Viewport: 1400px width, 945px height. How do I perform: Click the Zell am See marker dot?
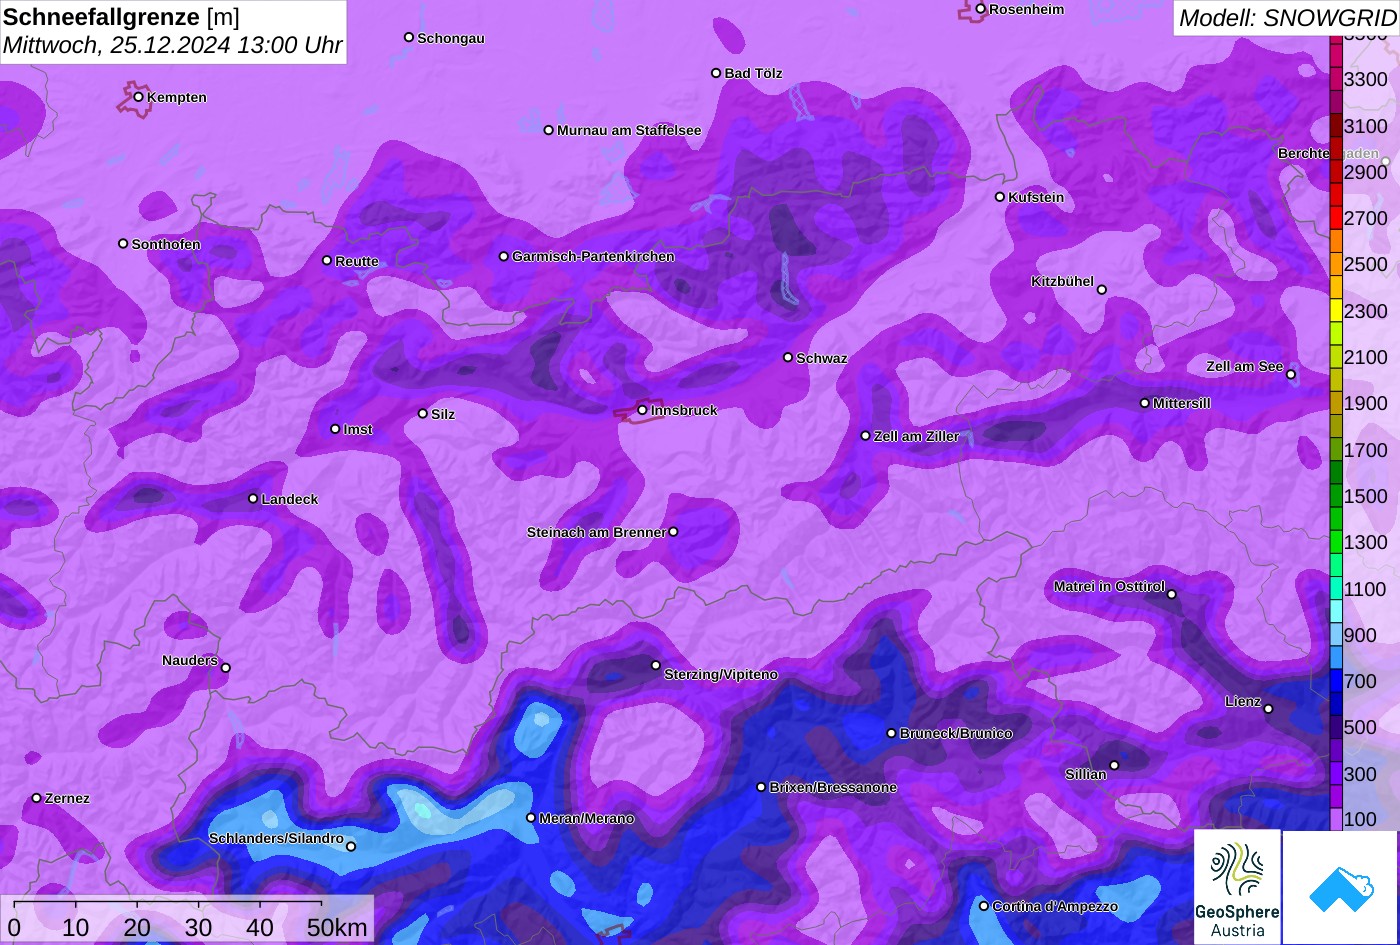(x=1291, y=375)
